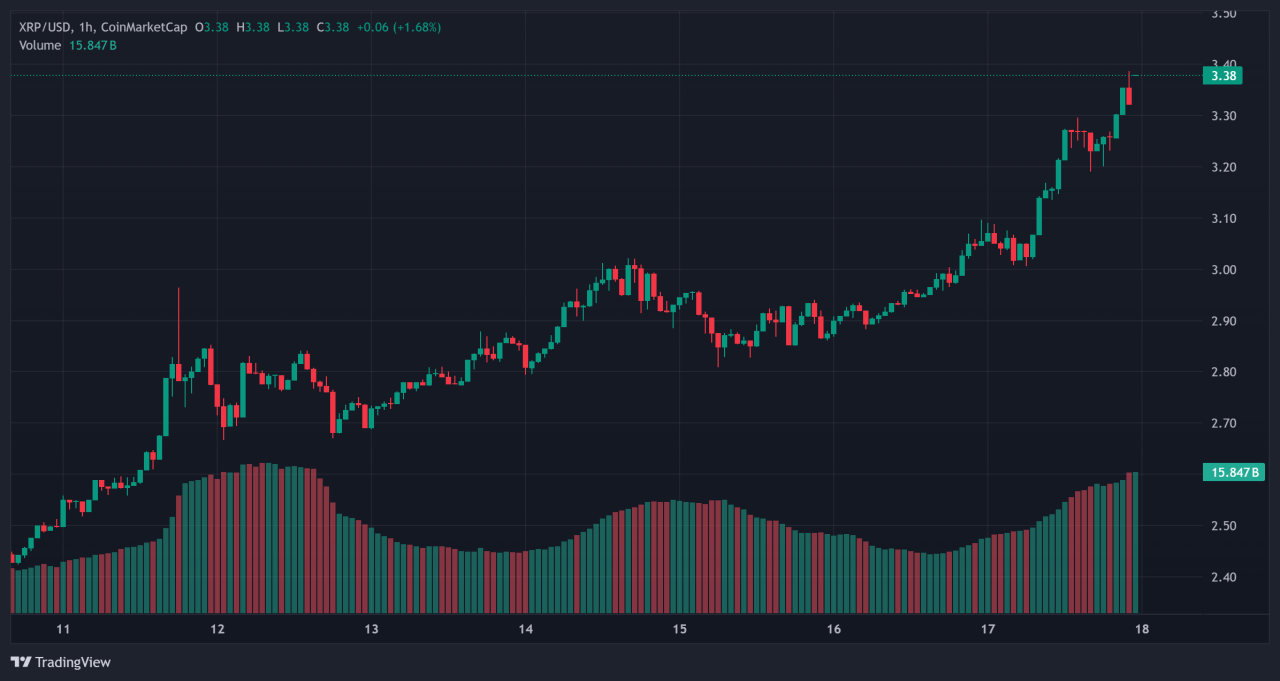Select the XRP/USD symbol title in legend
Image resolution: width=1280 pixels, height=681 pixels.
(45, 27)
